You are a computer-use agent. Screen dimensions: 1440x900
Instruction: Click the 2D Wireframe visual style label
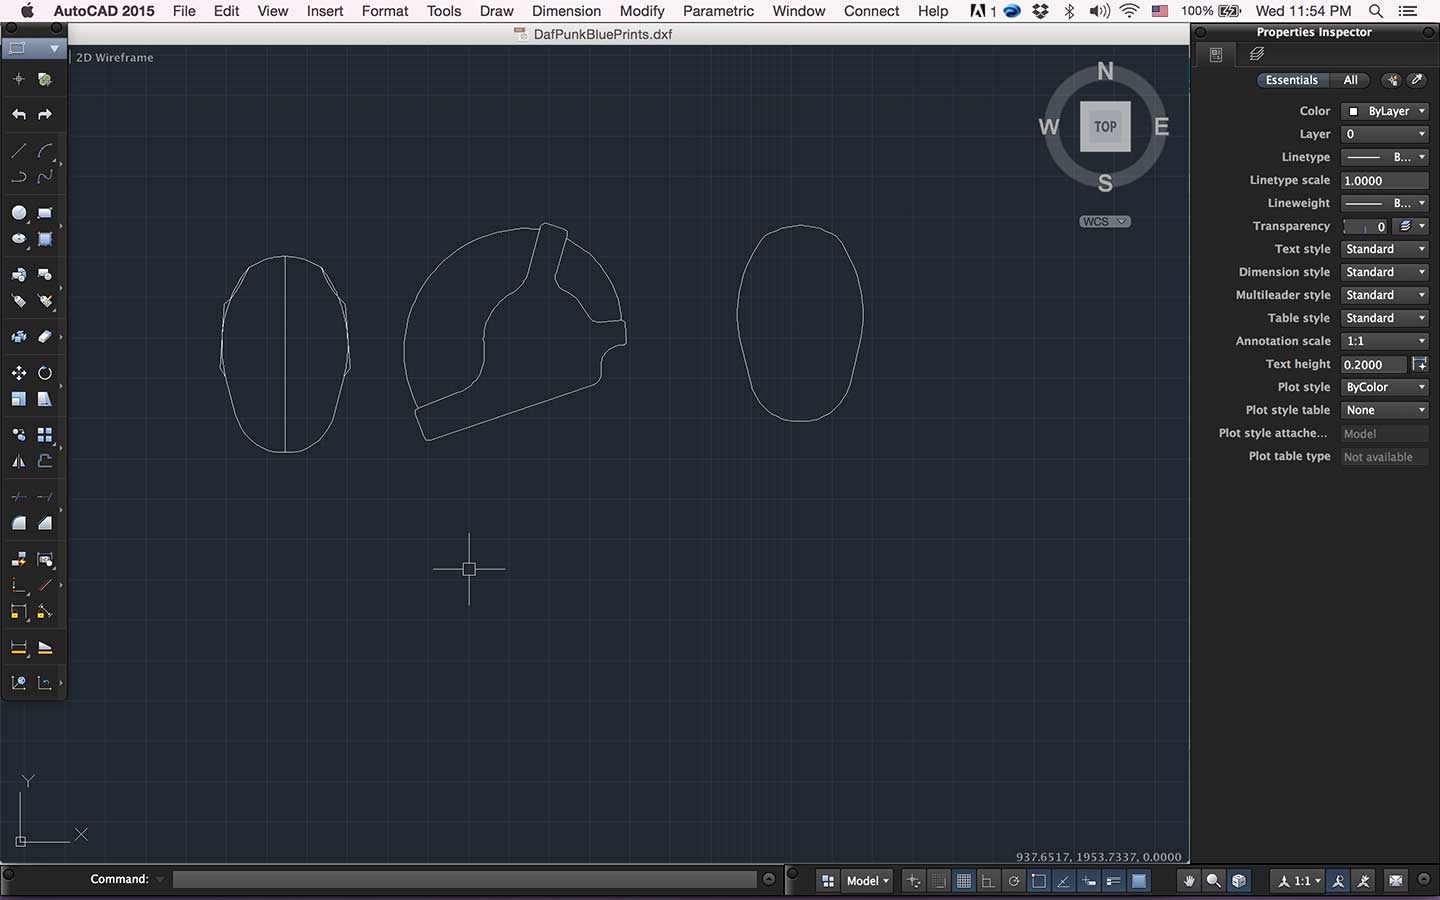115,58
